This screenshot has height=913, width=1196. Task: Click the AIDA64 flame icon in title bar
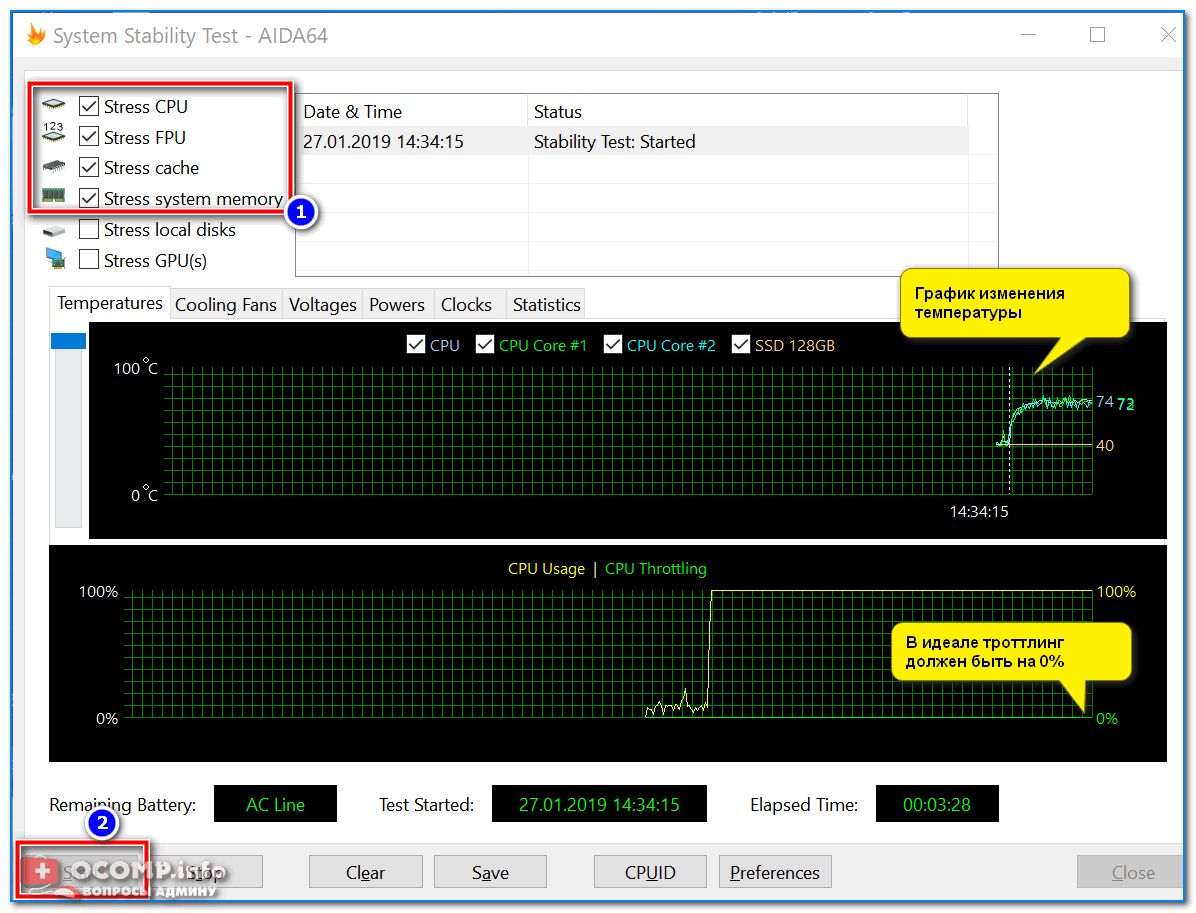[x=36, y=36]
